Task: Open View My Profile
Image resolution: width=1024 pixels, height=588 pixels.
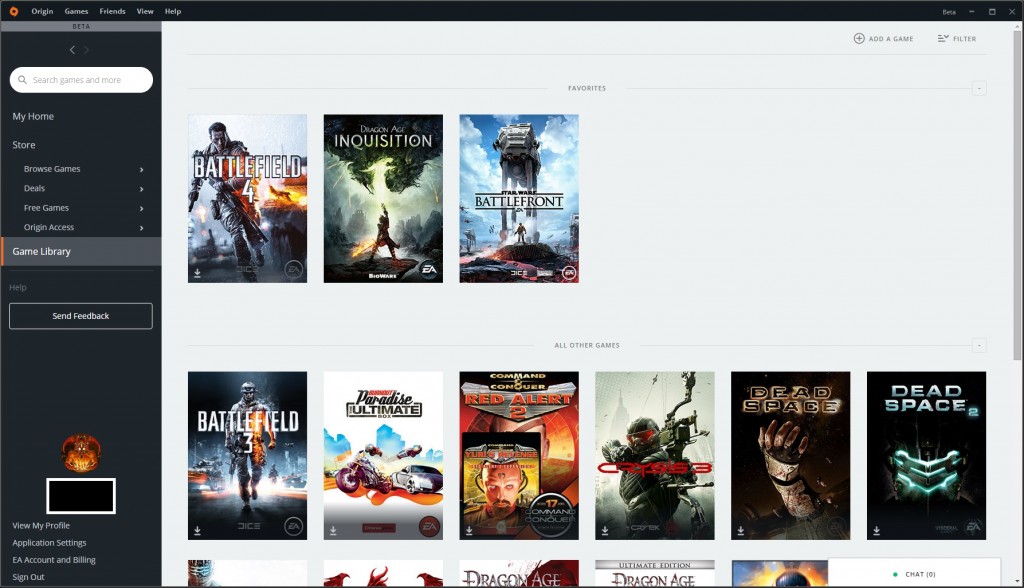Action: pos(41,525)
